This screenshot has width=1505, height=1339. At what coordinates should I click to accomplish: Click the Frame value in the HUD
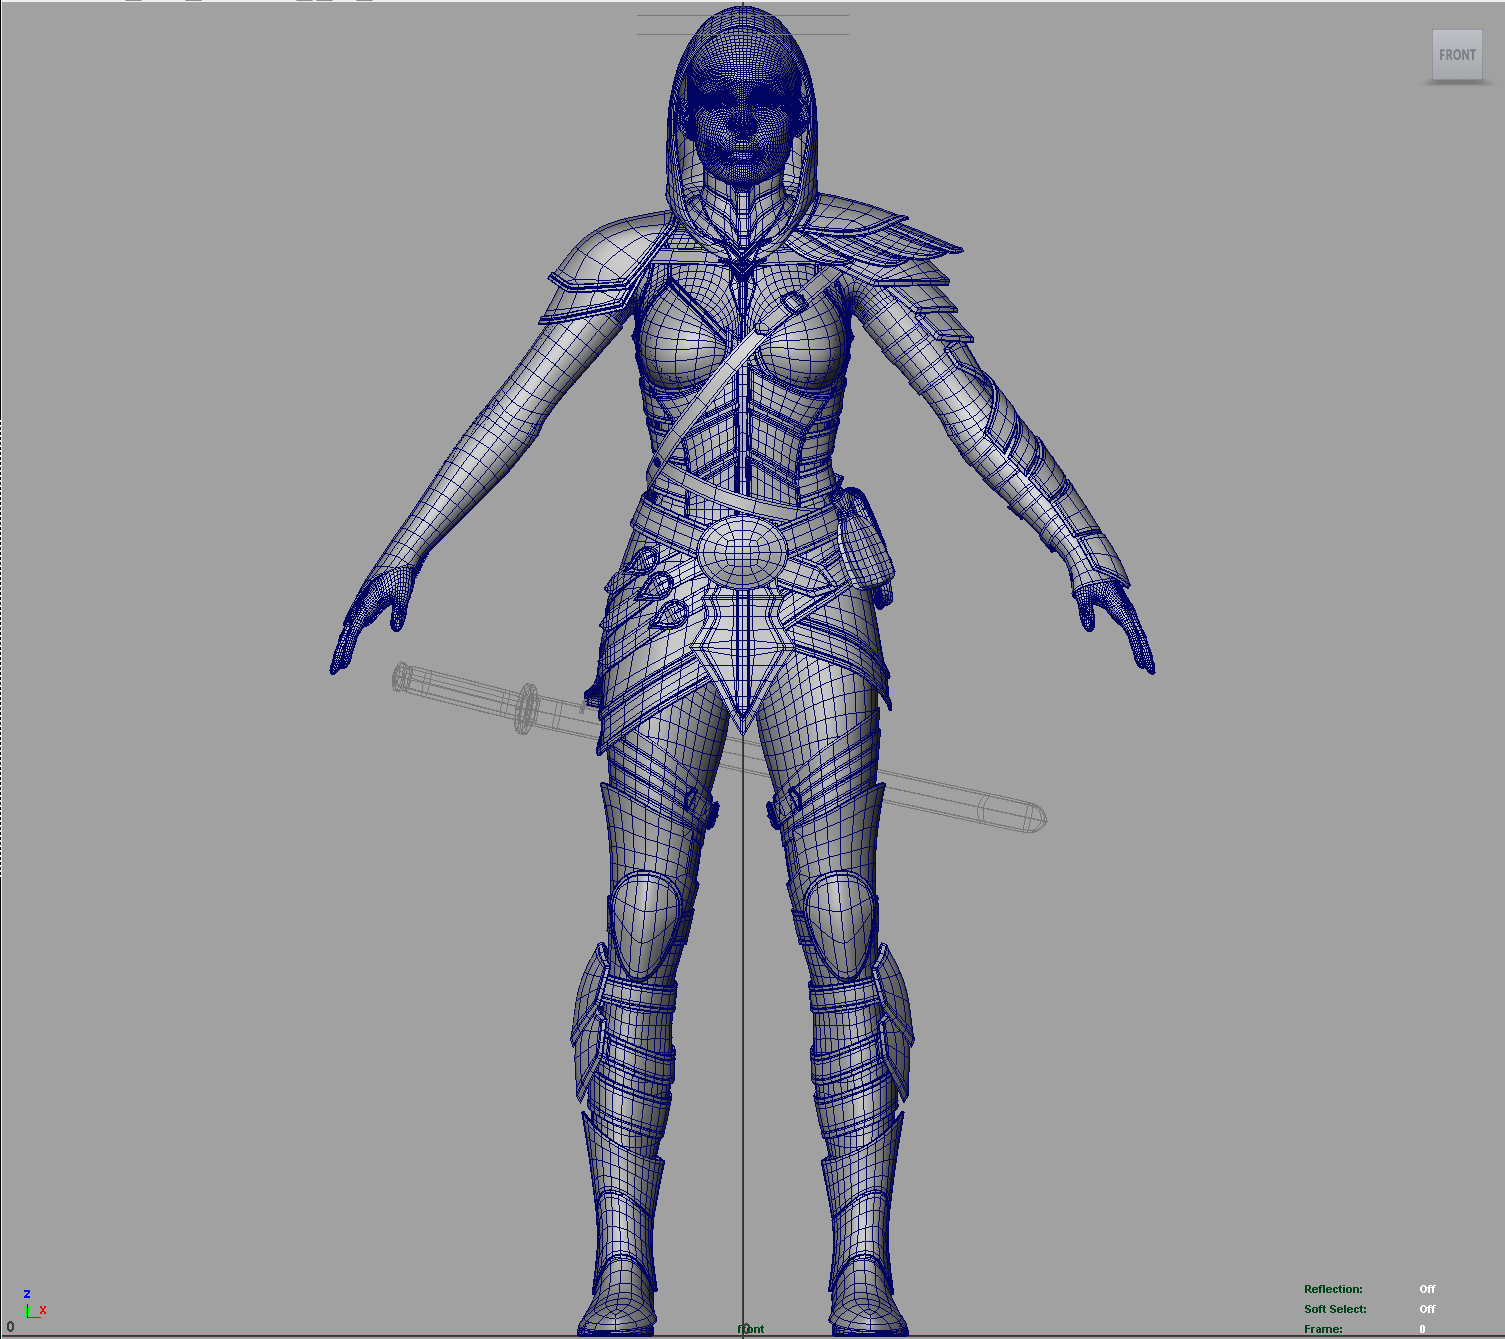point(1421,1329)
